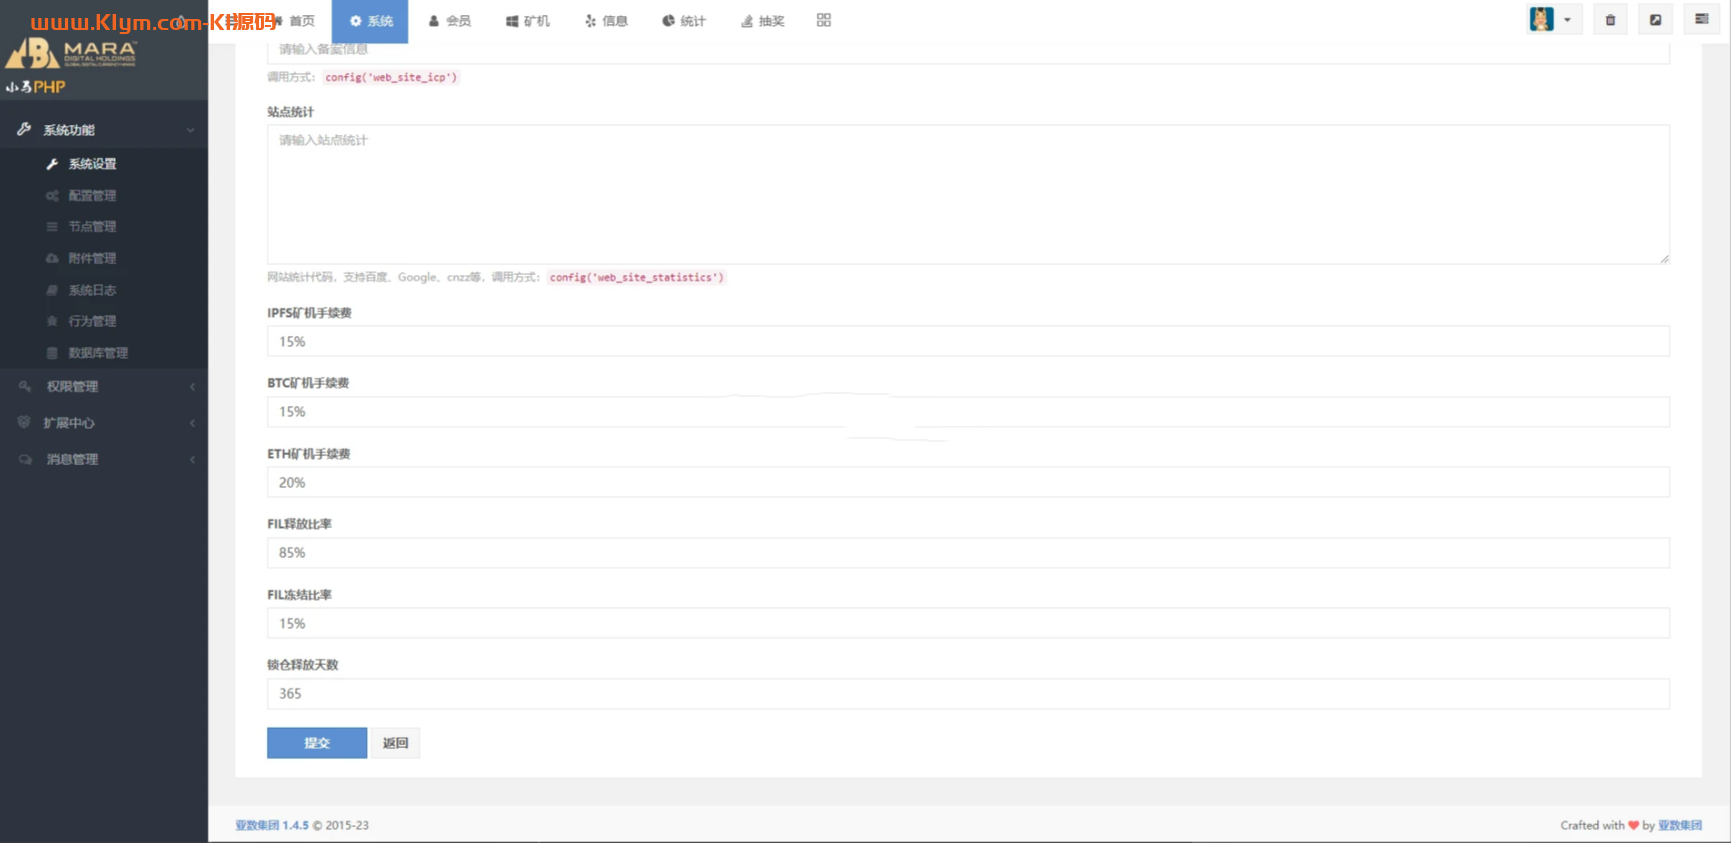
Task: Click the open-in-new-window arrow icon
Action: [x=1656, y=20]
